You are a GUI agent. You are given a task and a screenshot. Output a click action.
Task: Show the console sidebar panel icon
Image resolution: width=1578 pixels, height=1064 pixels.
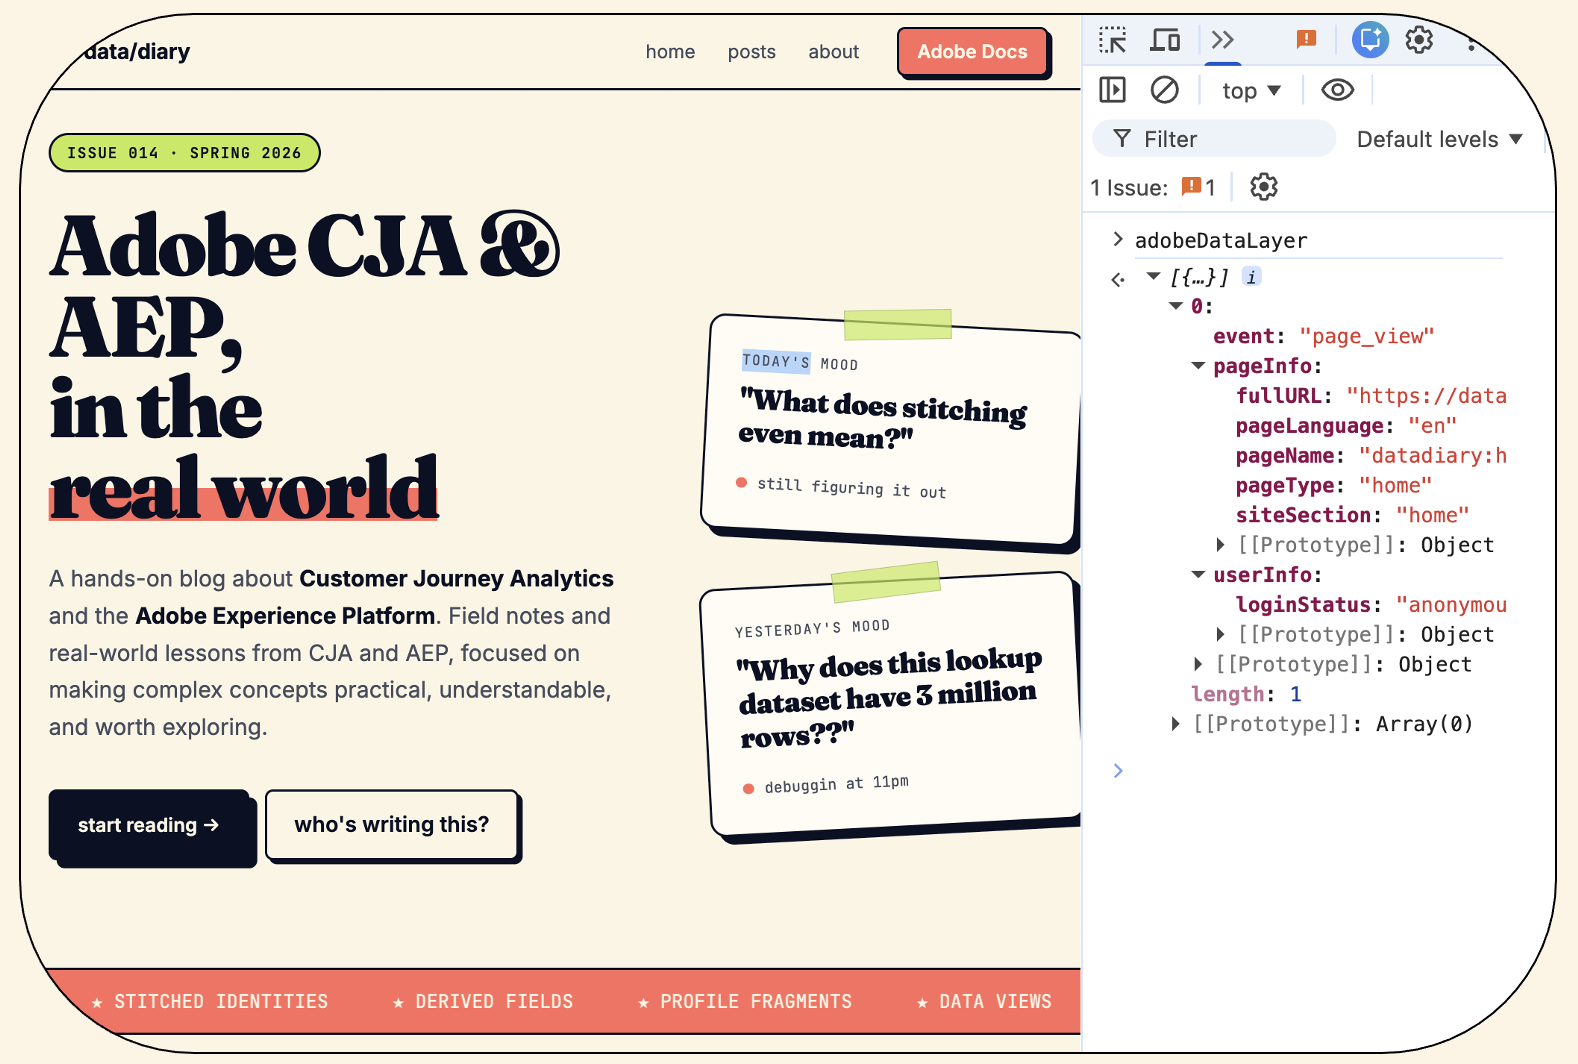coord(1112,90)
